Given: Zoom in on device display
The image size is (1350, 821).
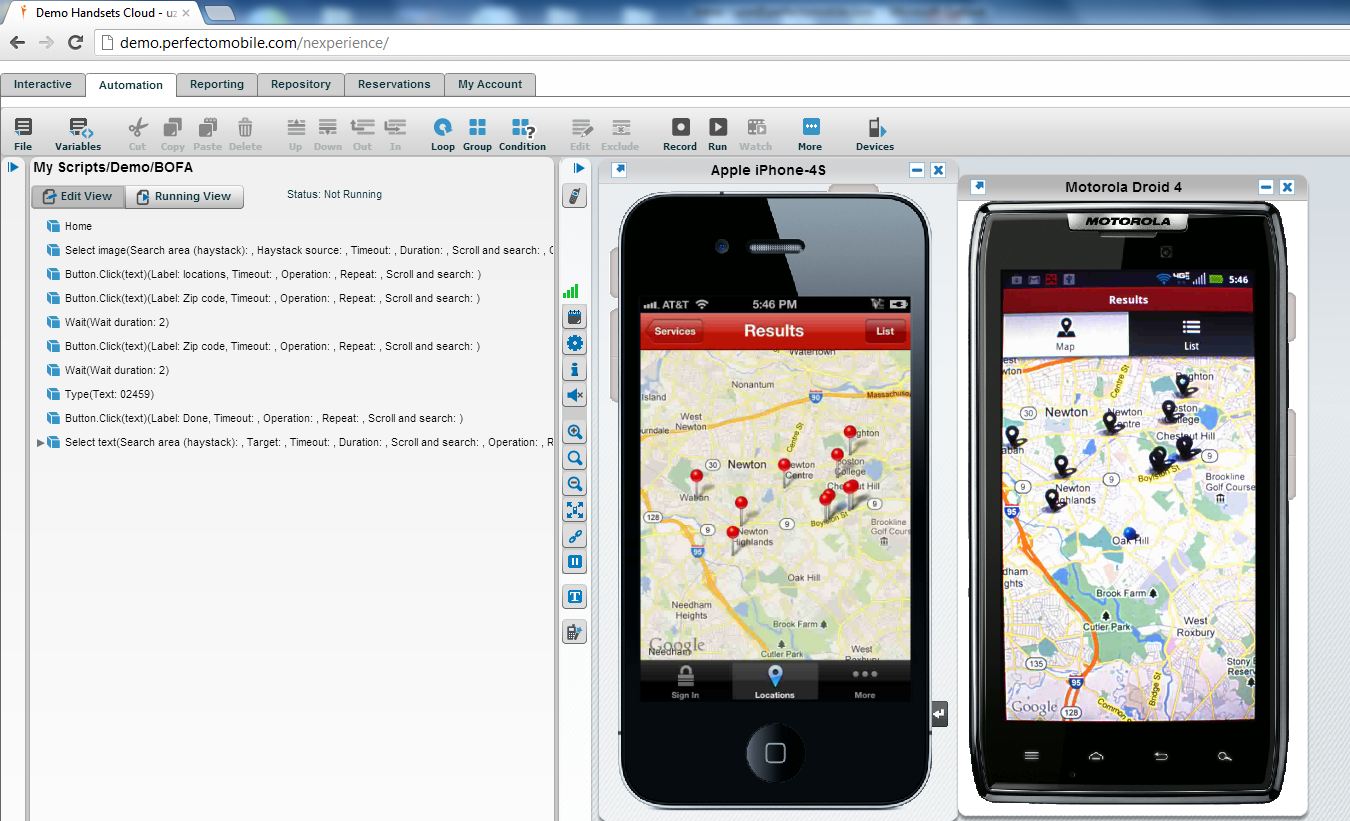Looking at the screenshot, I should click(x=575, y=432).
